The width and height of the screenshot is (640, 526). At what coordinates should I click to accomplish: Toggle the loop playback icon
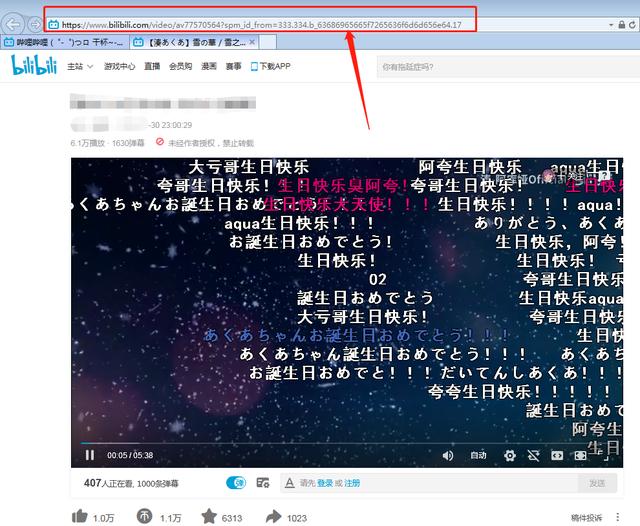click(533, 455)
